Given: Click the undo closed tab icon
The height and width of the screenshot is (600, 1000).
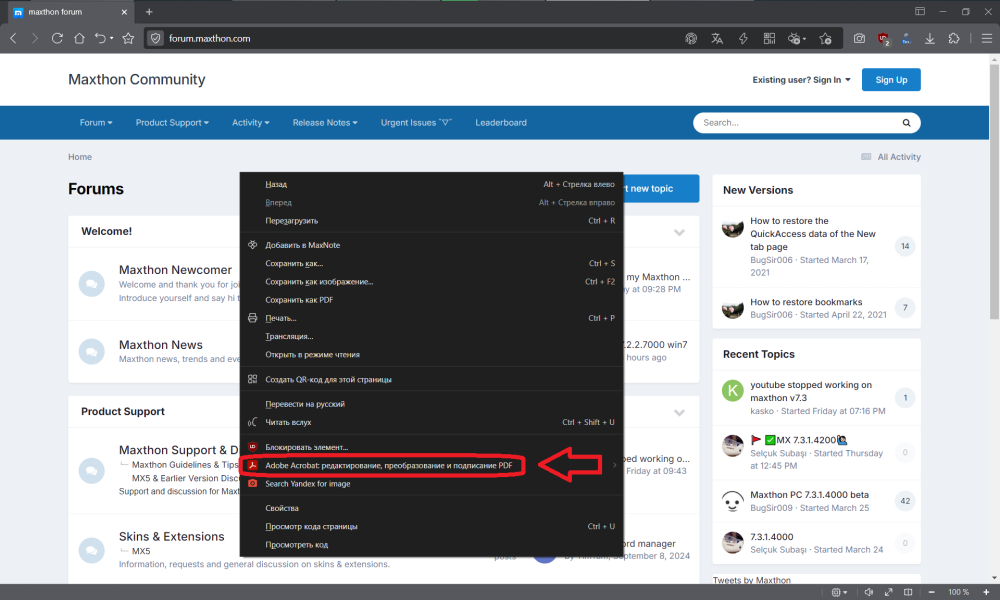Looking at the screenshot, I should point(100,38).
